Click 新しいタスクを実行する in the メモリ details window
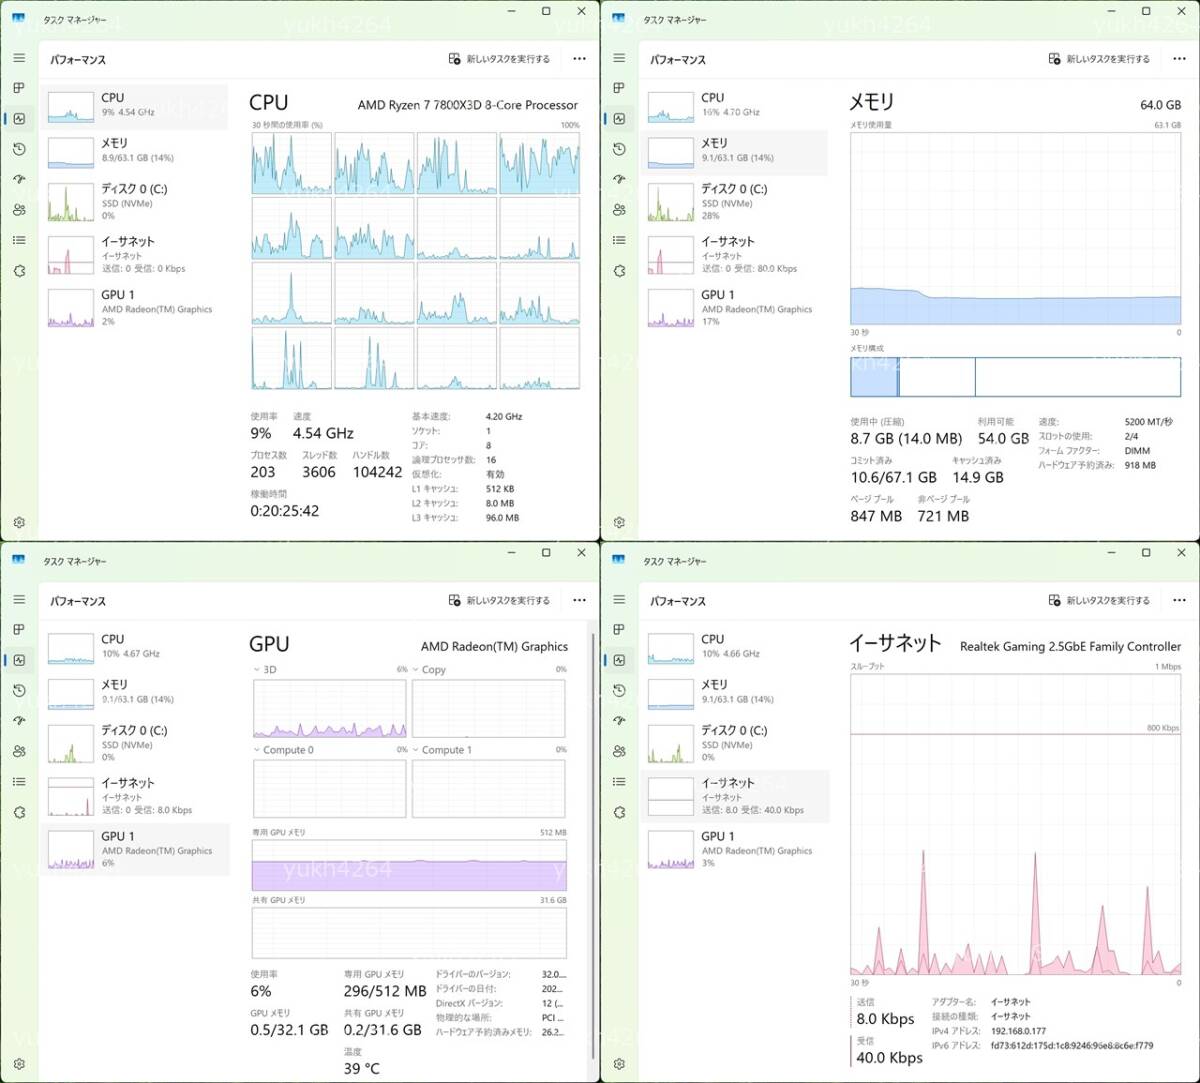Screen dimensions: 1200x1083 1099,59
